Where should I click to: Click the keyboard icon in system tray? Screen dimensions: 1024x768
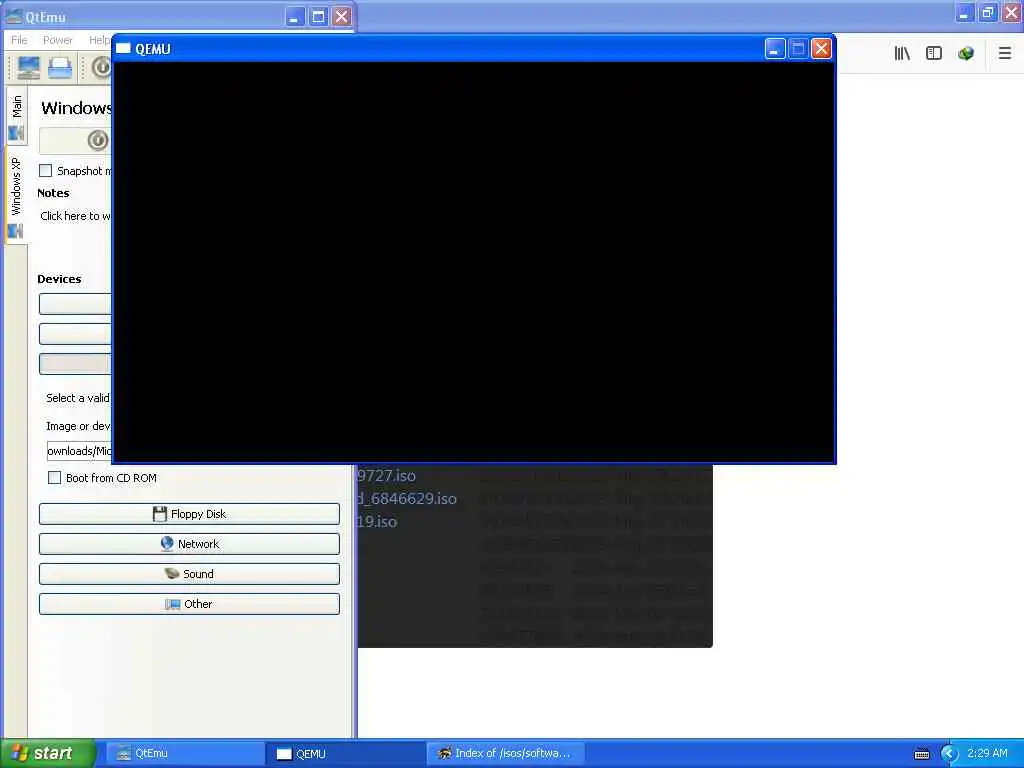click(922, 754)
